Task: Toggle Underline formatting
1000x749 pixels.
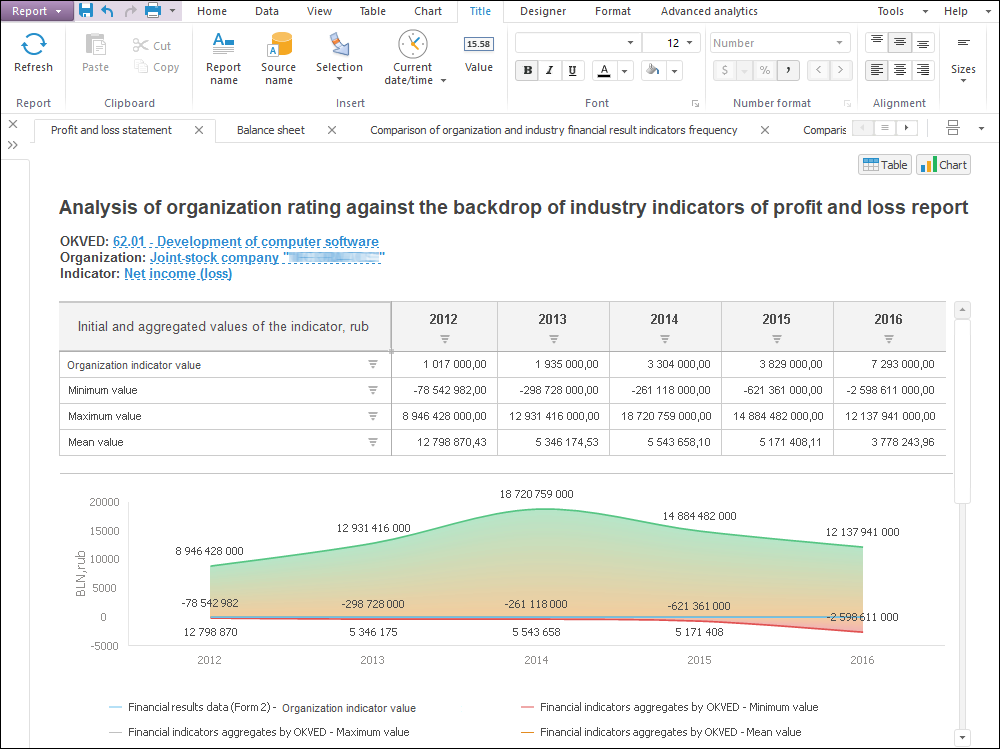Action: click(571, 71)
